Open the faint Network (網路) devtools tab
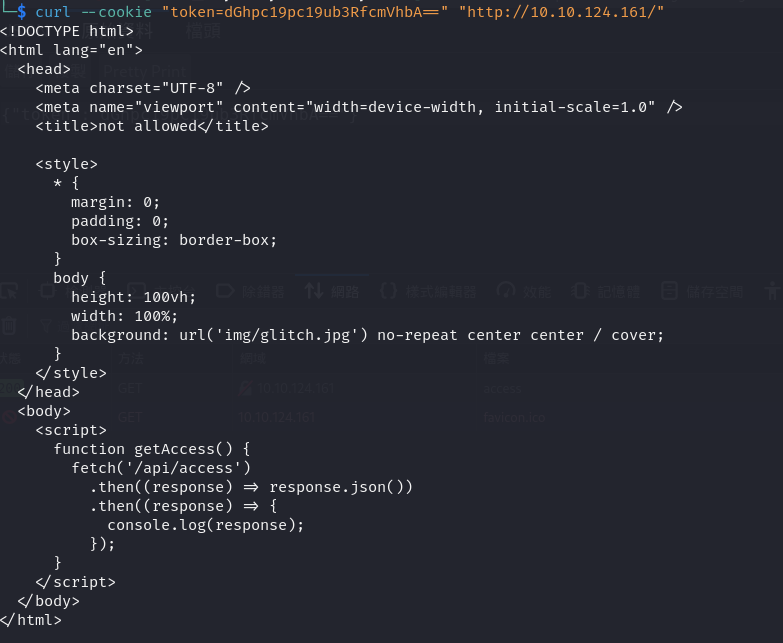Screen dimensions: 783x643 coord(344,292)
